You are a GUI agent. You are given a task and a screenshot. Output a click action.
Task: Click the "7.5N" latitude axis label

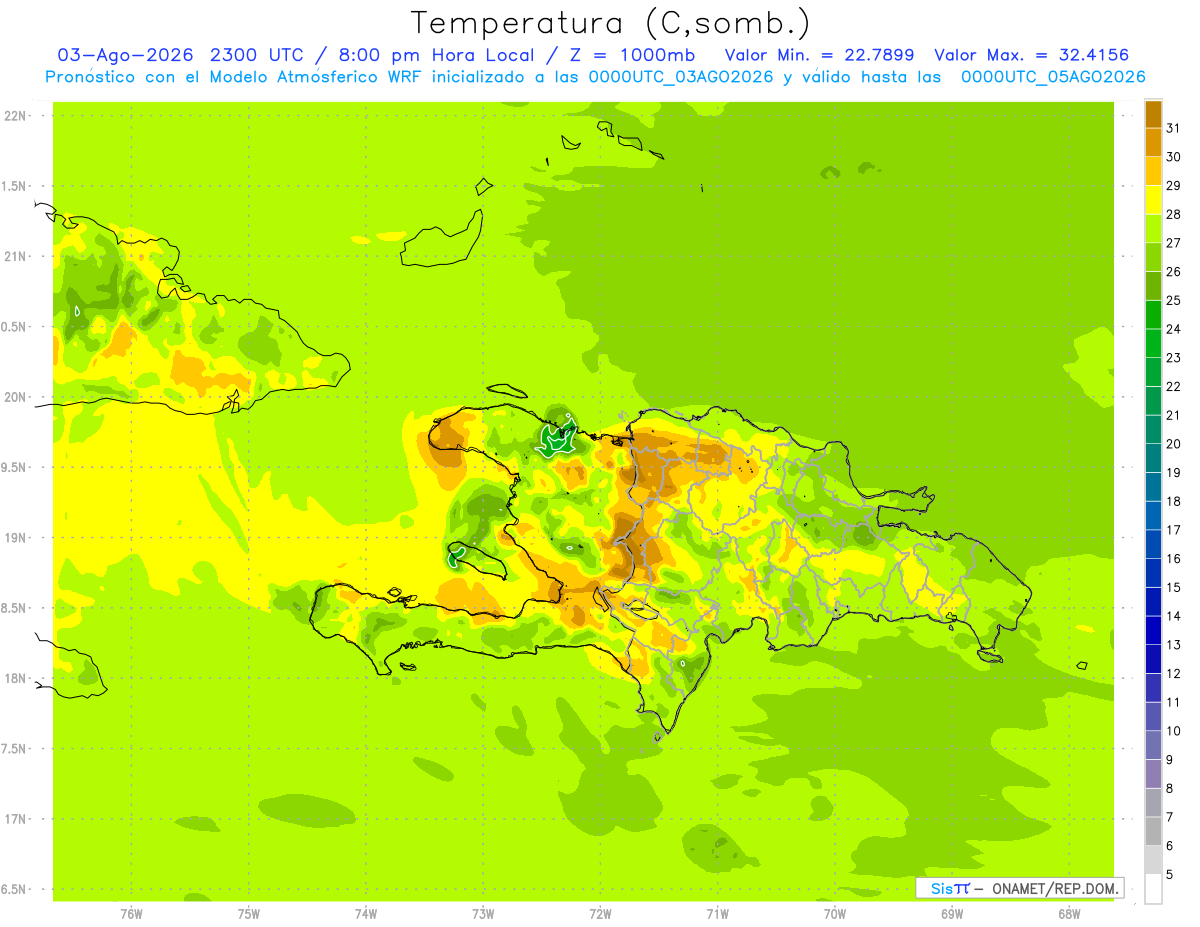click(15, 748)
